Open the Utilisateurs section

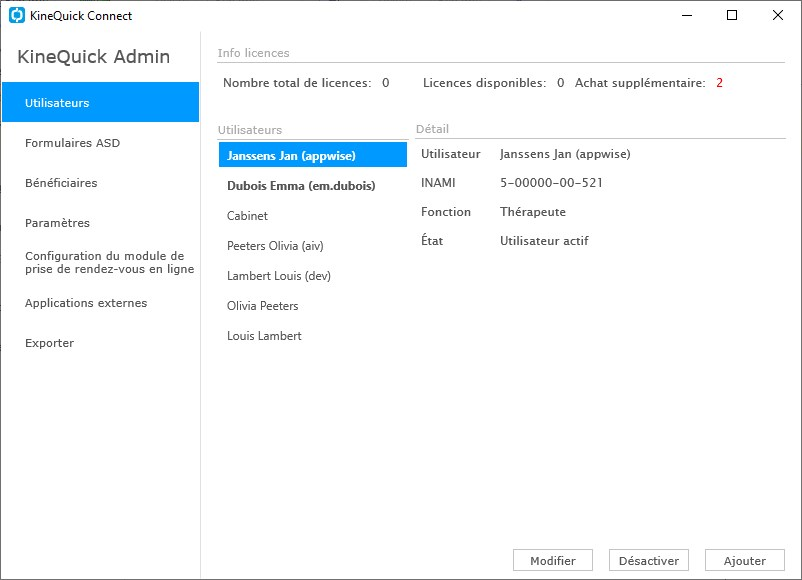100,102
